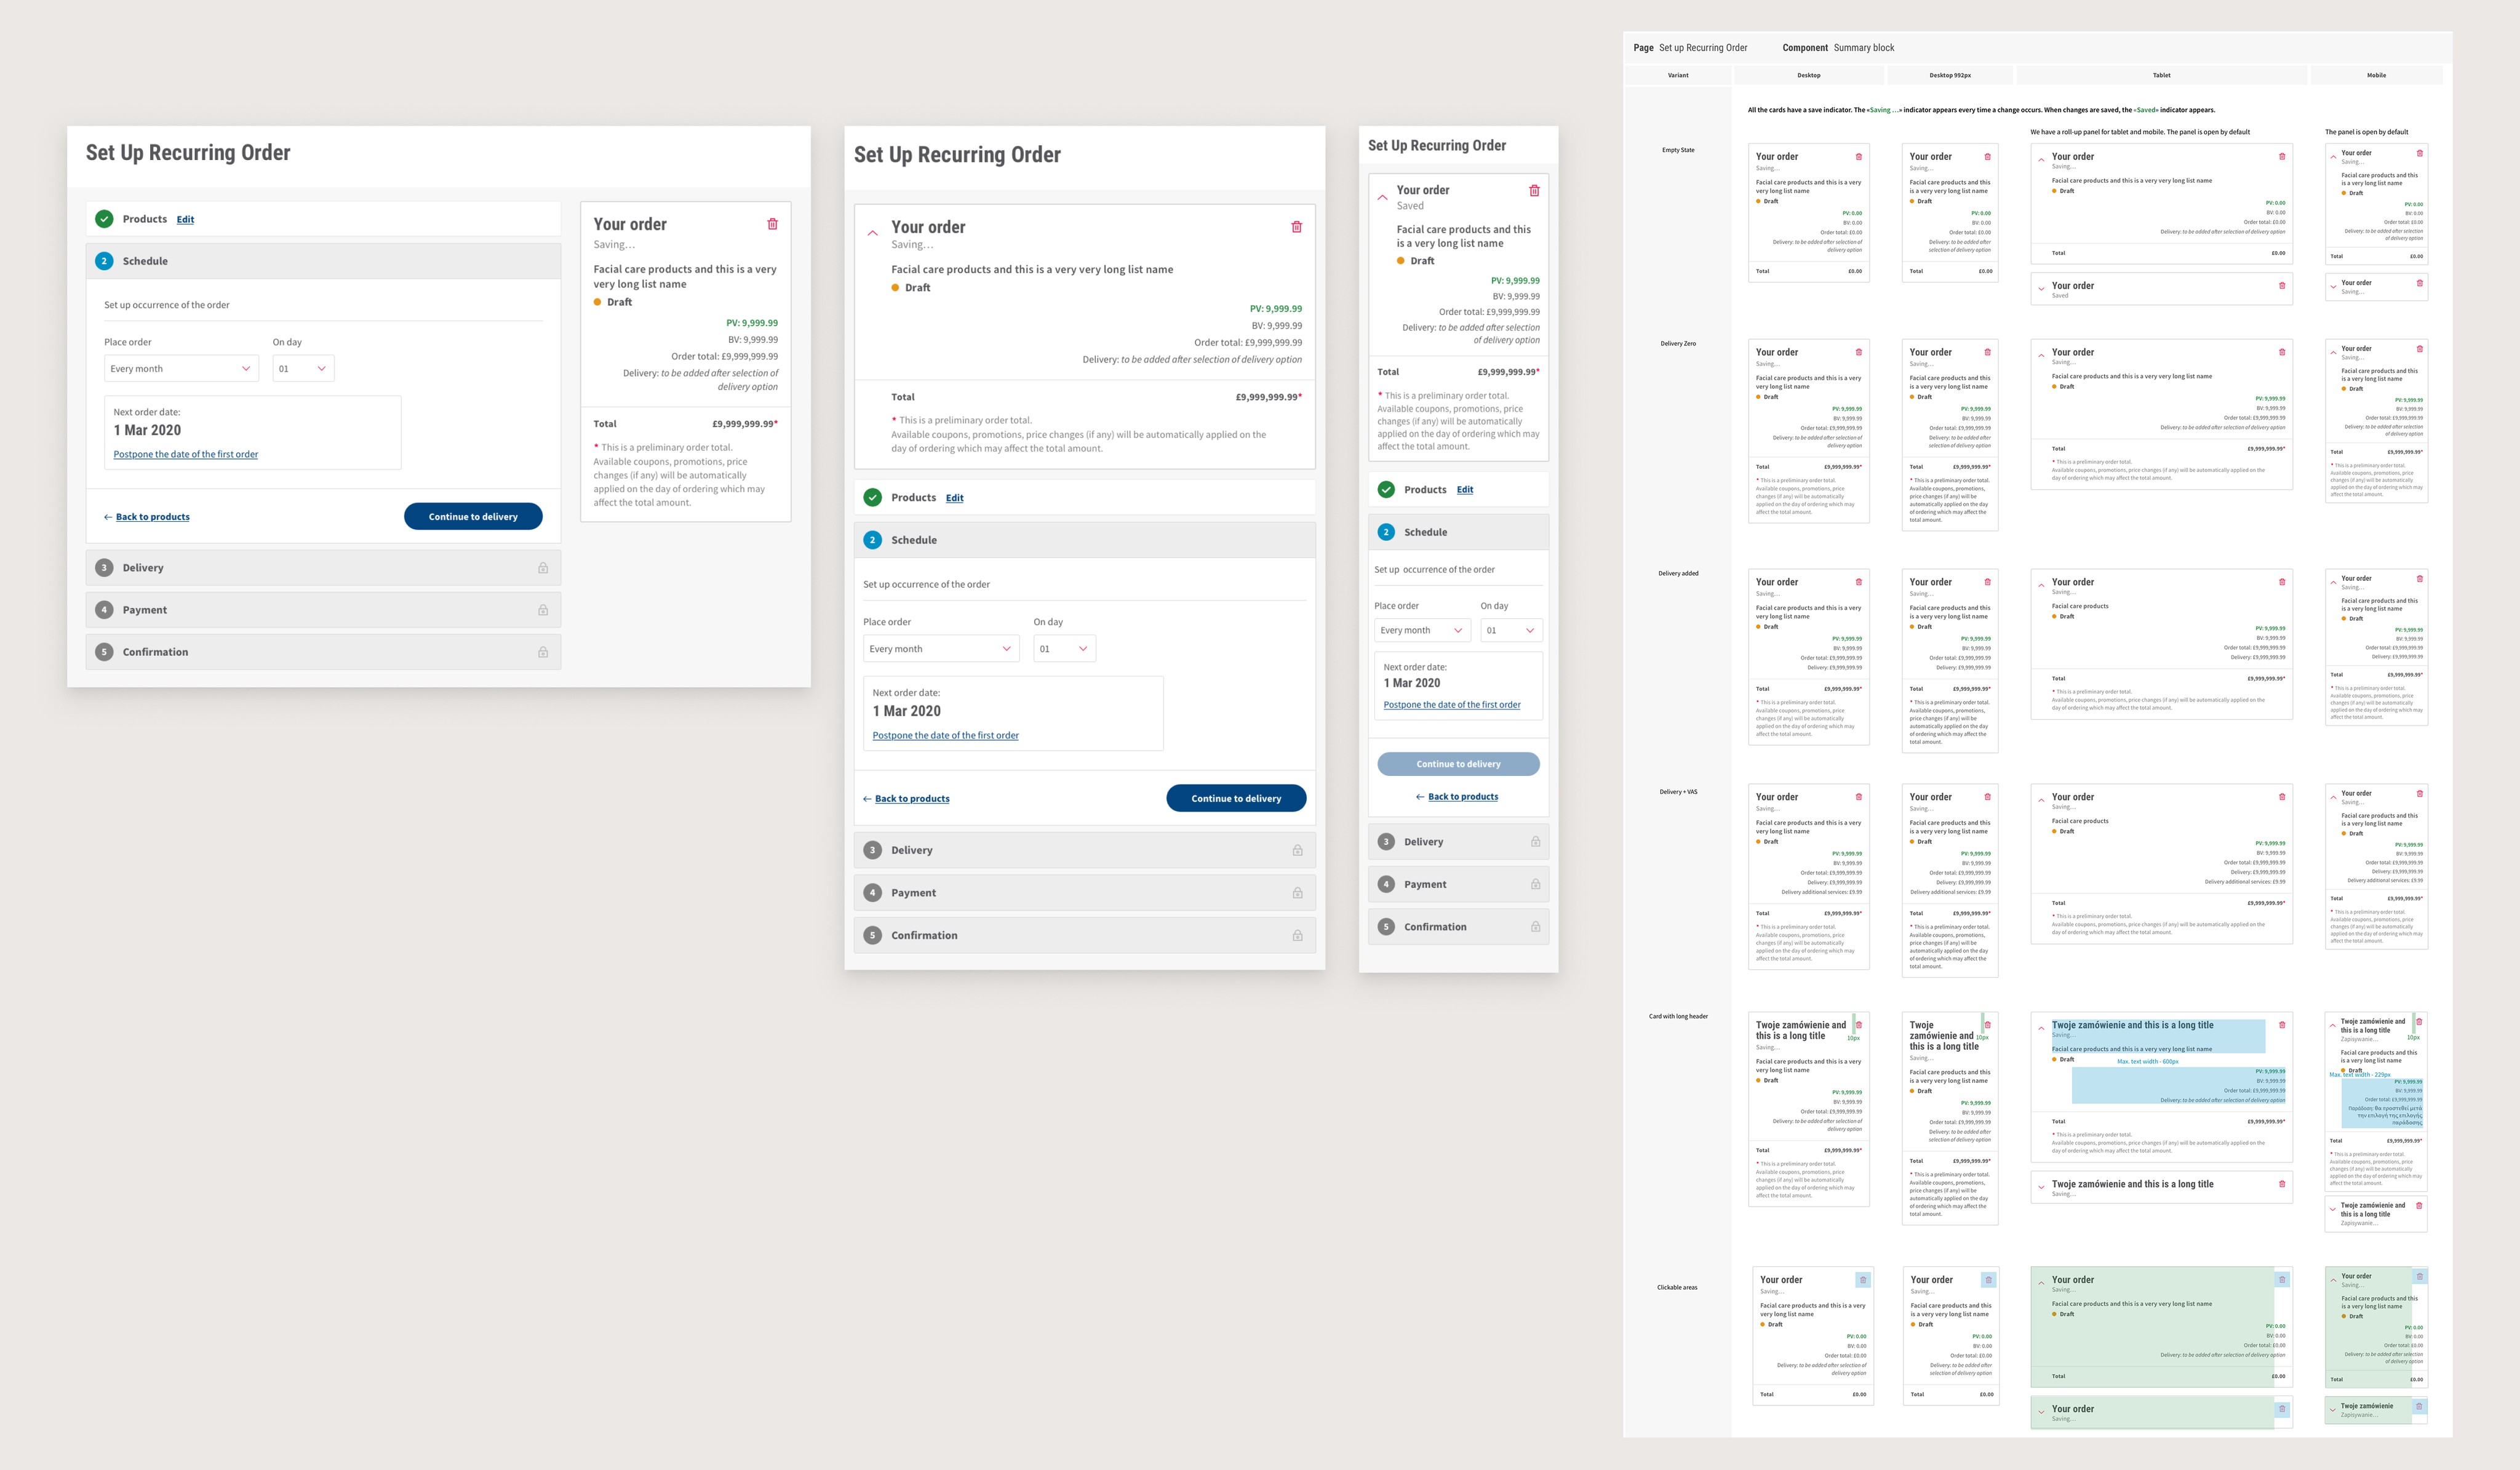Click lock icon on mobile Confirmation step

click(1535, 927)
